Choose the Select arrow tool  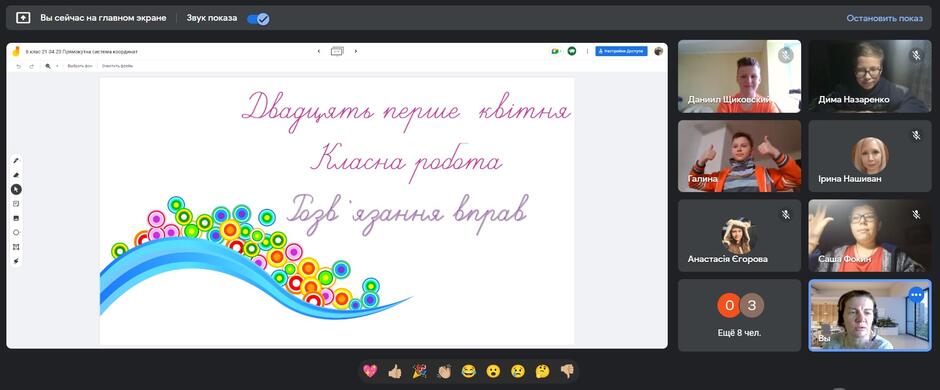[16, 189]
